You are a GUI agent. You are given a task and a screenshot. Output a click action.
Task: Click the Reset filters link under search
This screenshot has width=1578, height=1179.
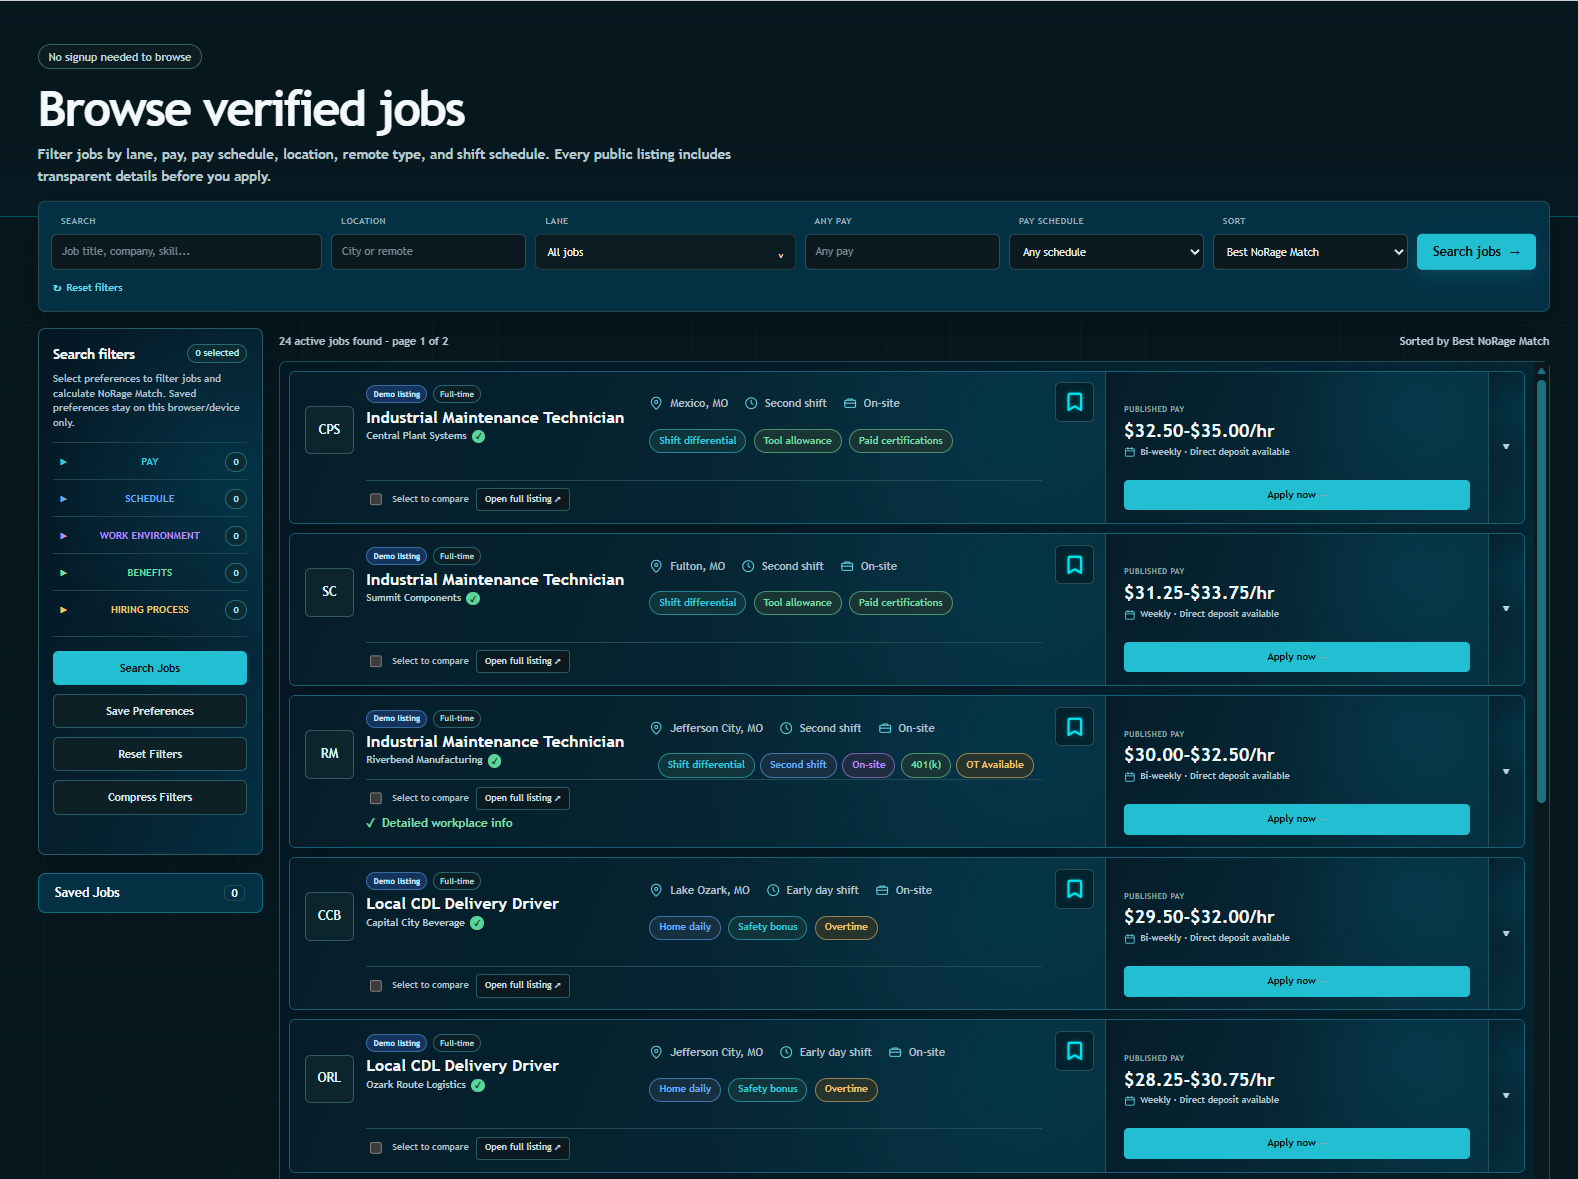click(88, 288)
